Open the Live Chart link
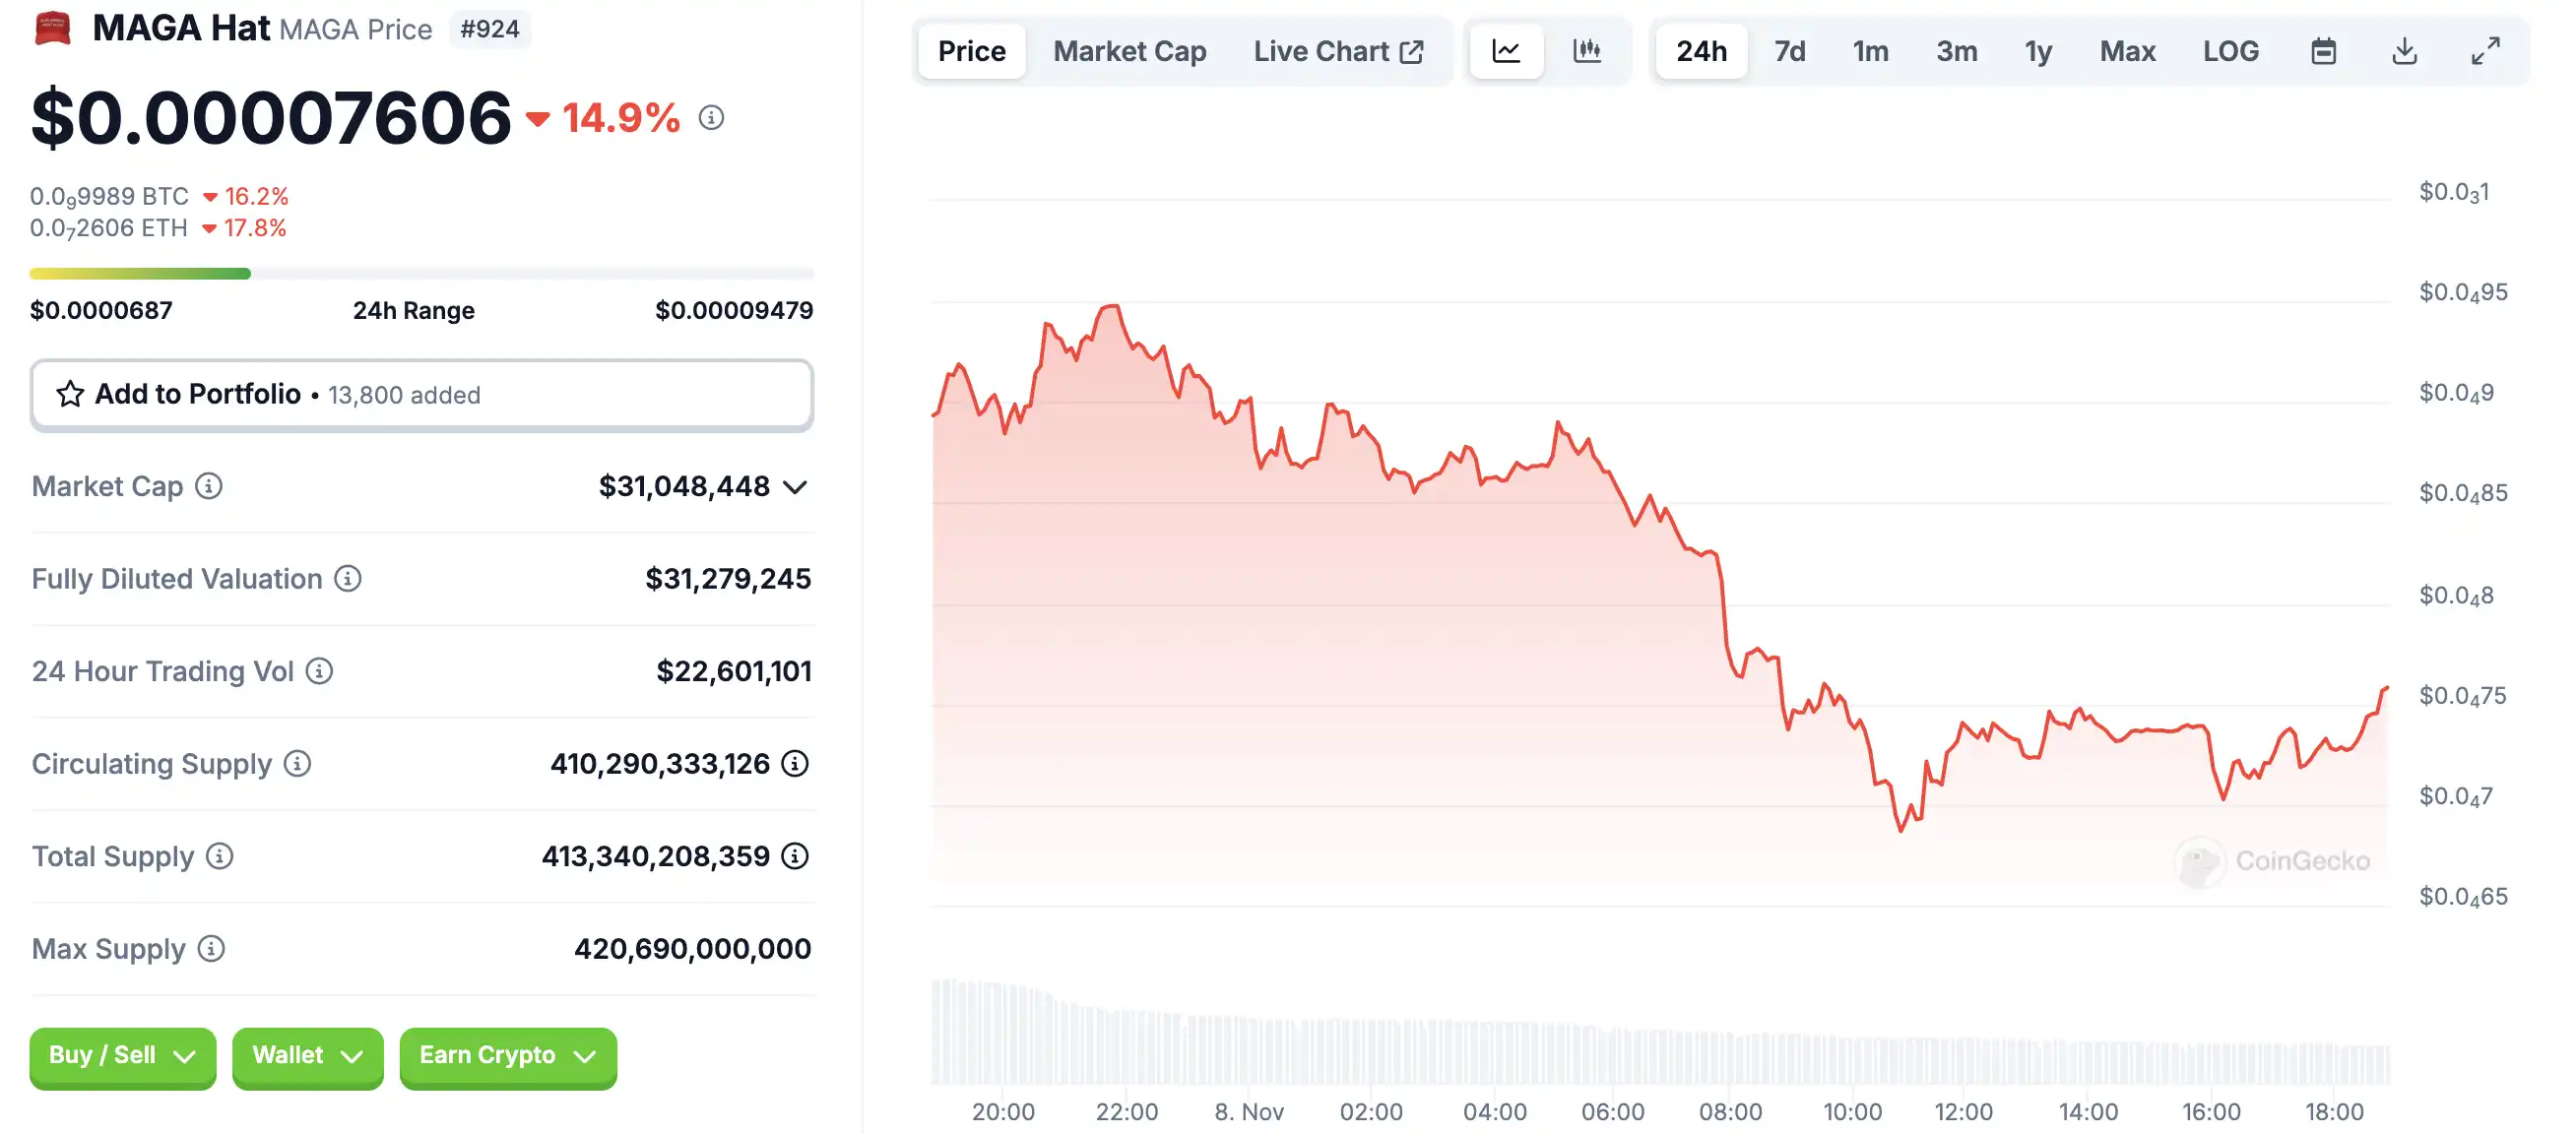The height and width of the screenshot is (1134, 2576). click(1337, 51)
